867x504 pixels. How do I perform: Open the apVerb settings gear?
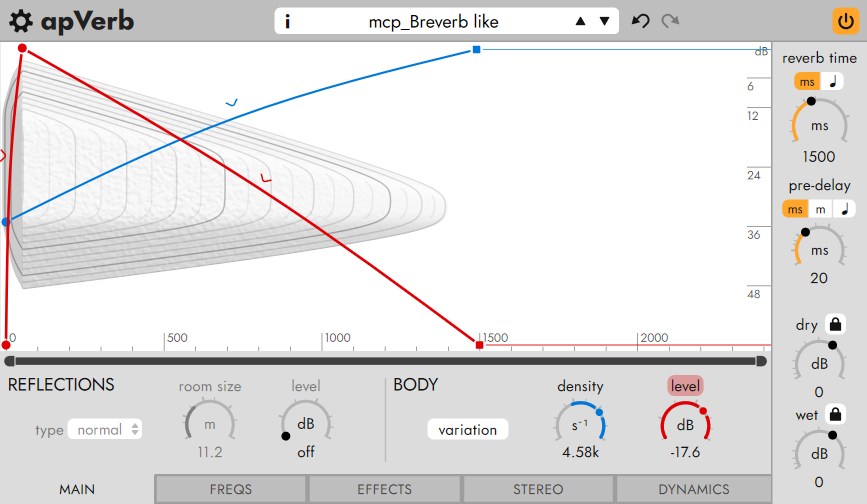coord(20,21)
